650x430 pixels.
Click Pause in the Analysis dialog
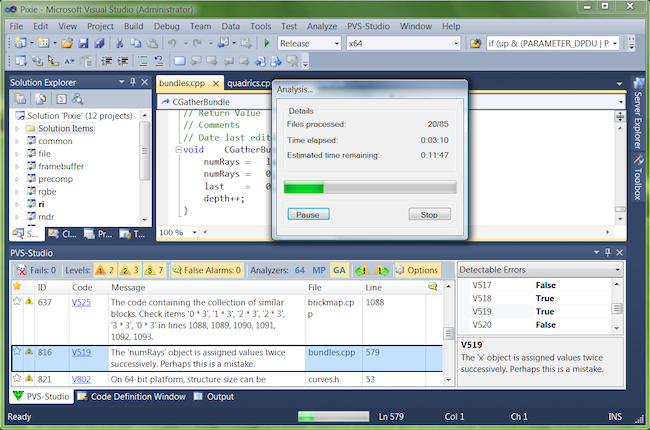[308, 214]
